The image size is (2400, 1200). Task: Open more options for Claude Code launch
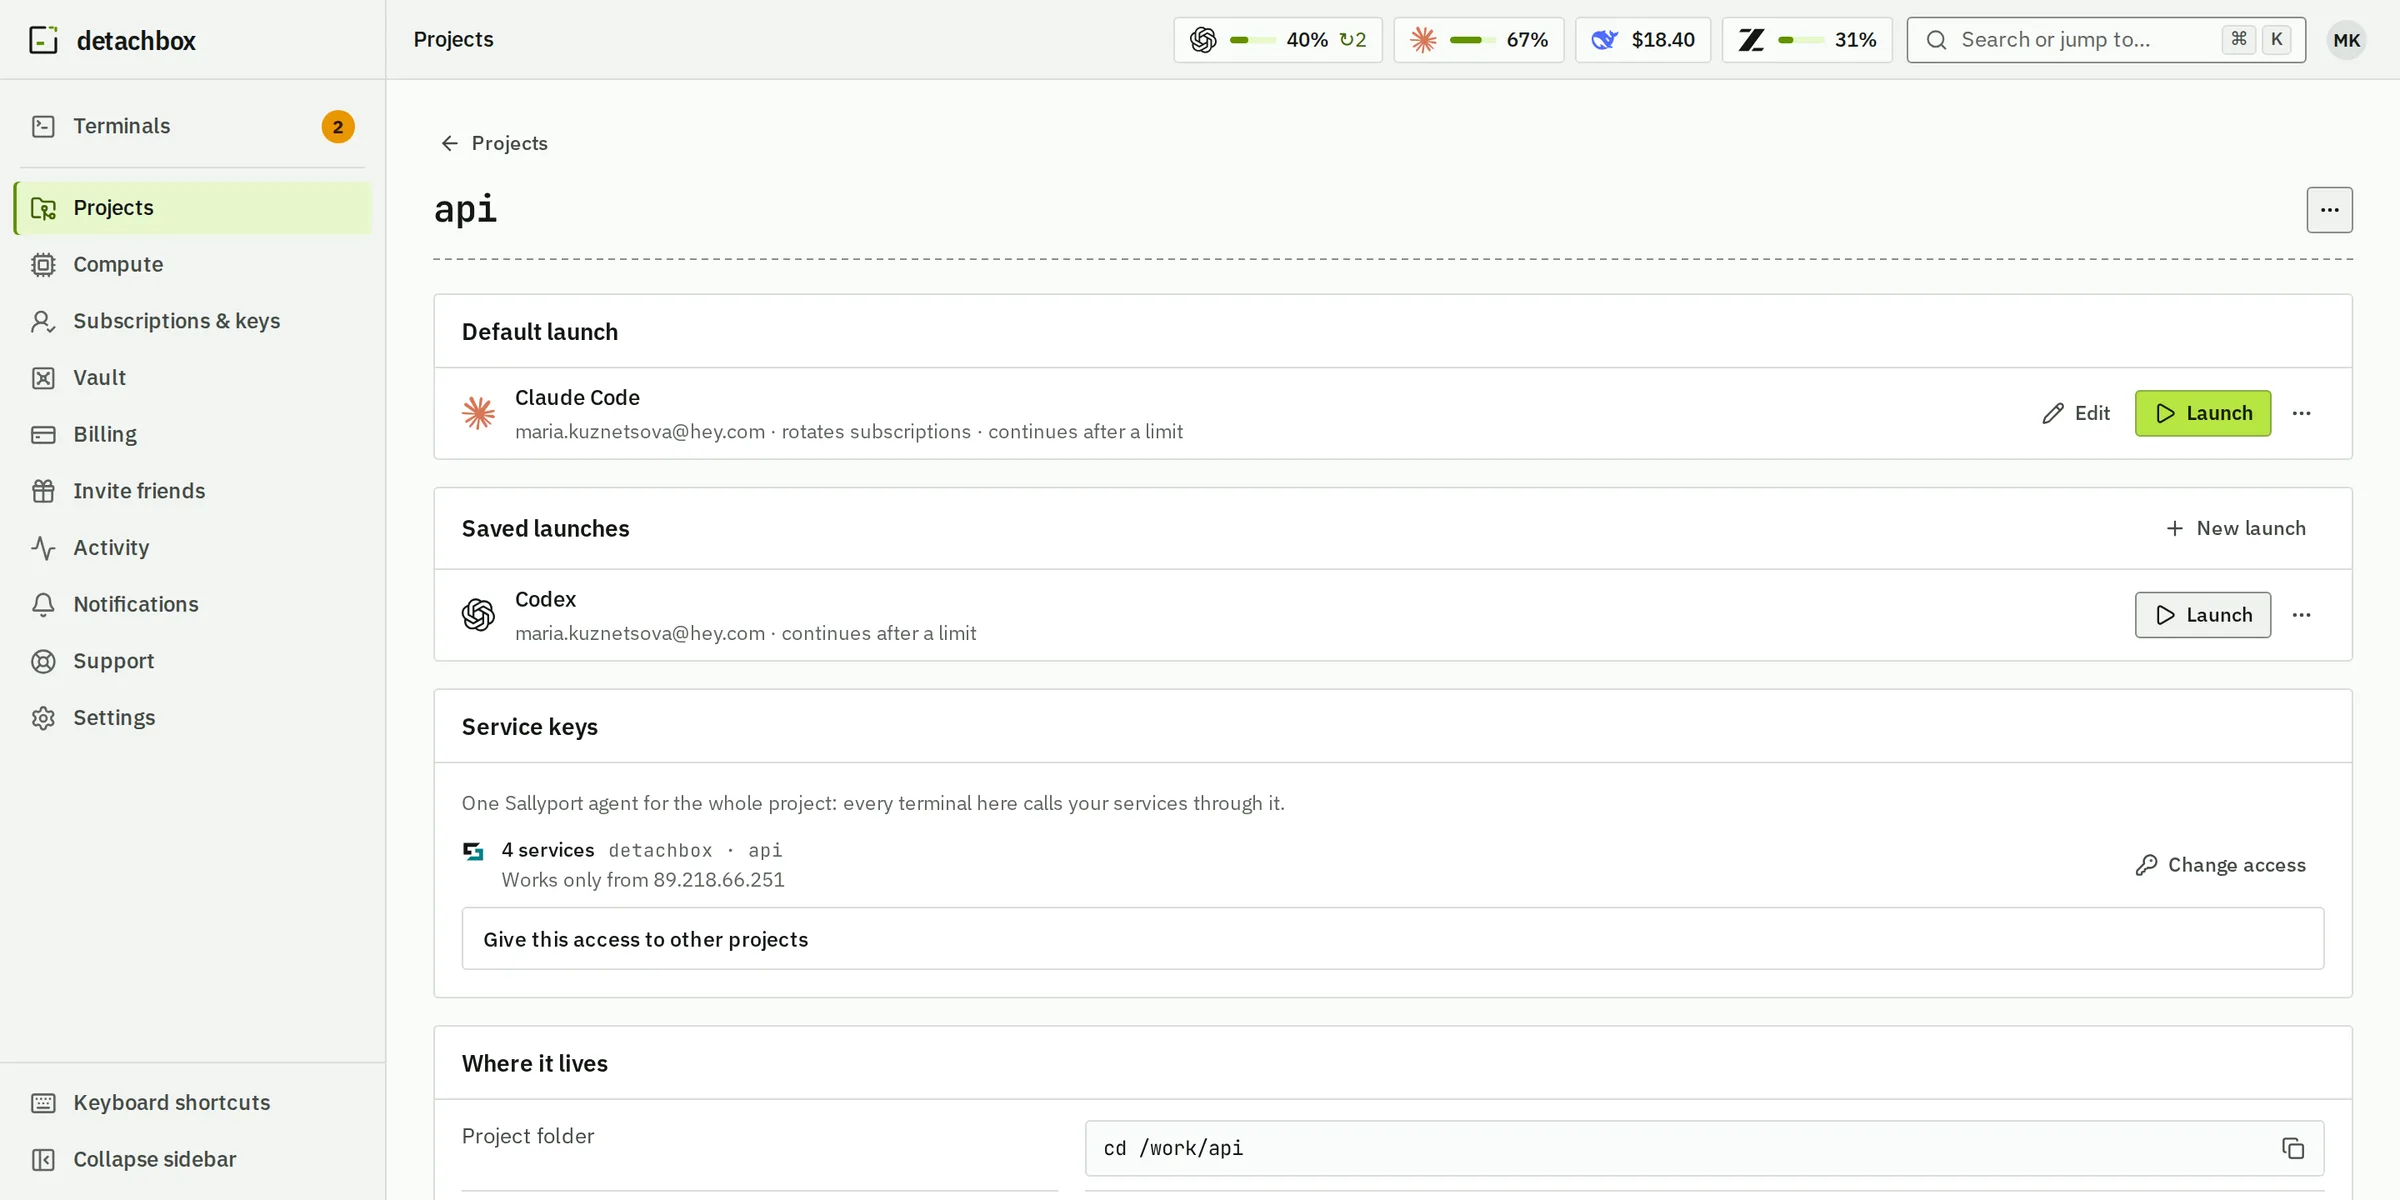point(2301,413)
